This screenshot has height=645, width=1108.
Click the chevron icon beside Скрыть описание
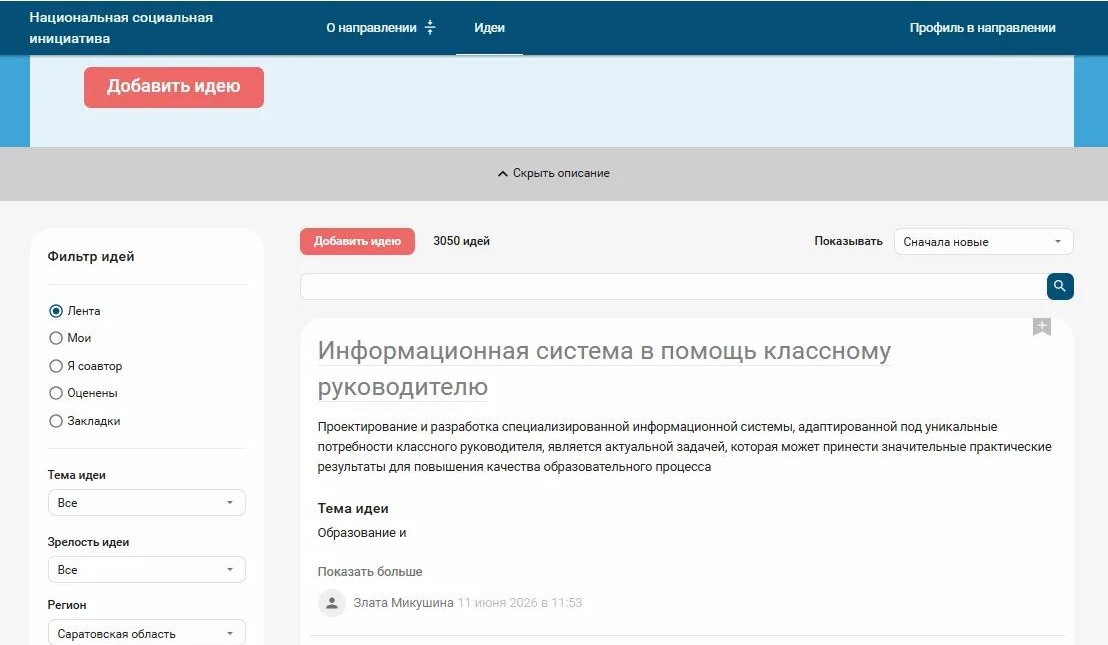(502, 173)
